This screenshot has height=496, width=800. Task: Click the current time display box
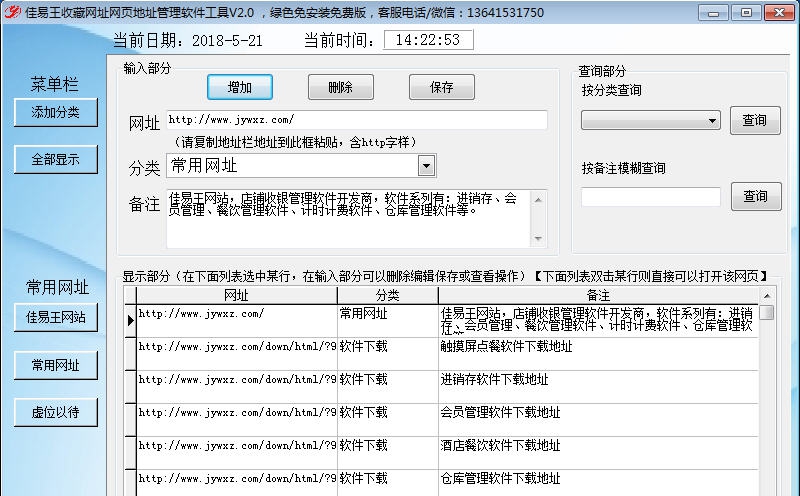click(x=428, y=40)
